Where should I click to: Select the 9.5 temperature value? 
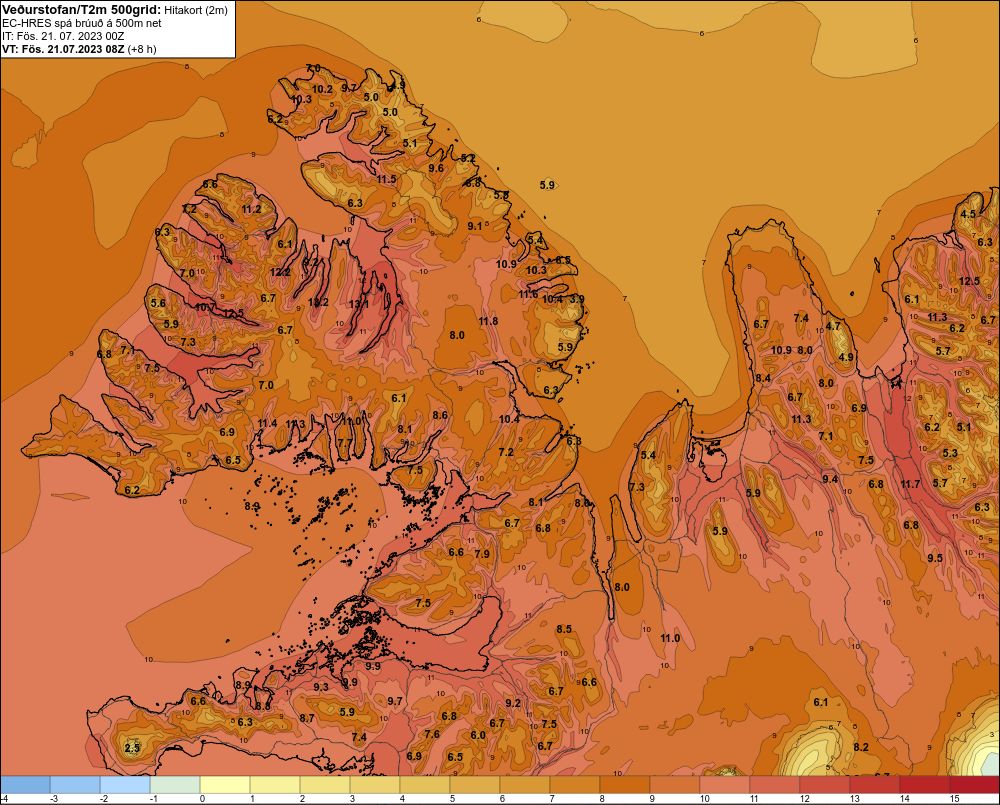click(935, 558)
